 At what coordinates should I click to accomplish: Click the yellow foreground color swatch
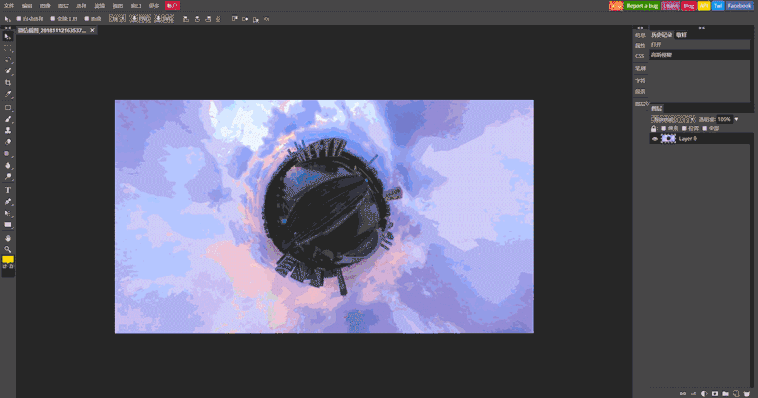[x=7, y=259]
